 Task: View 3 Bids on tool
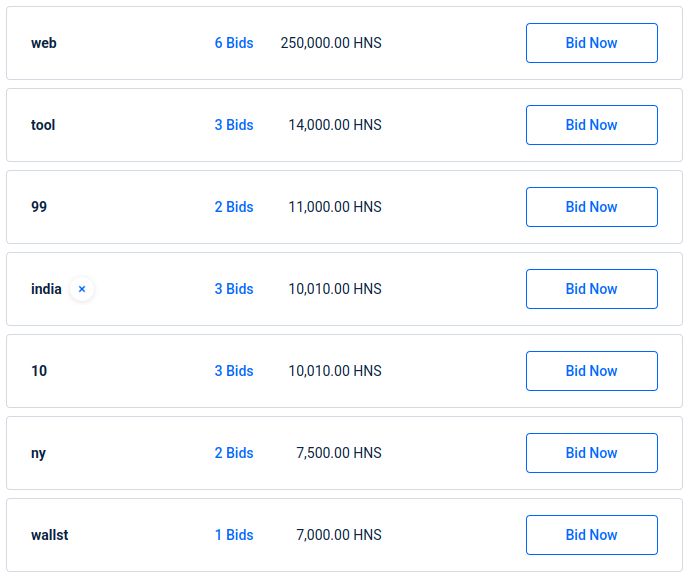234,125
